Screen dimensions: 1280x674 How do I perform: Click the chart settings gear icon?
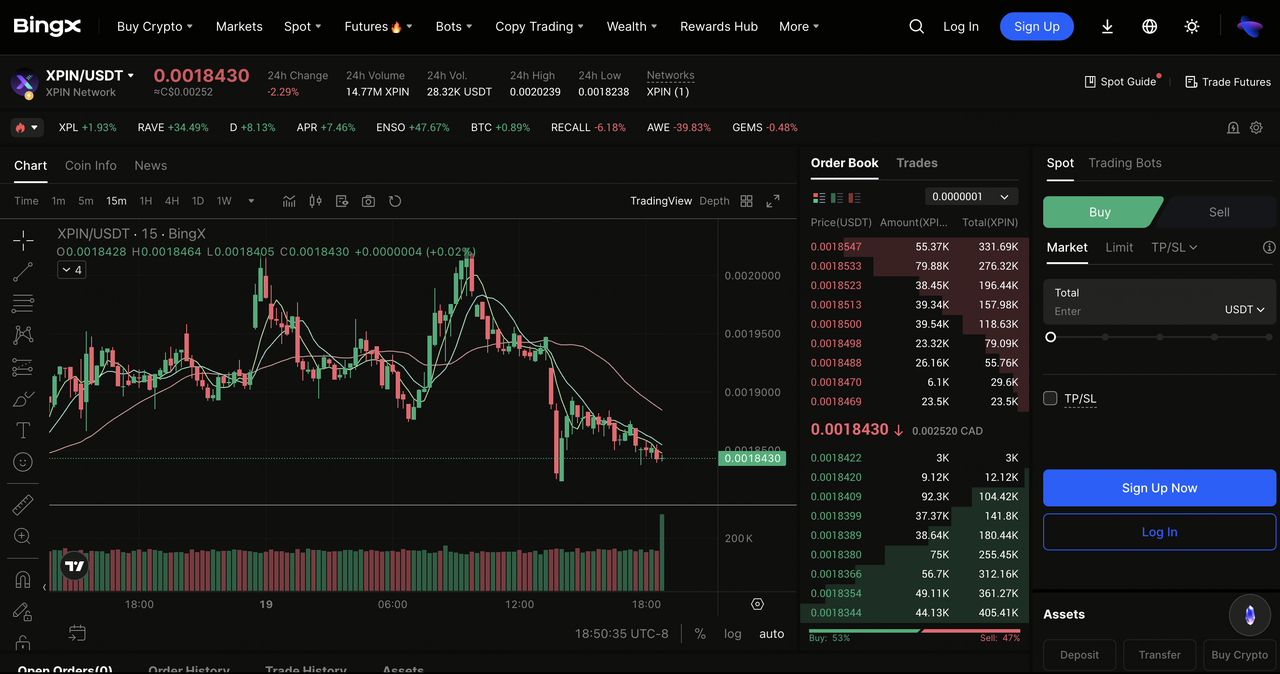757,604
